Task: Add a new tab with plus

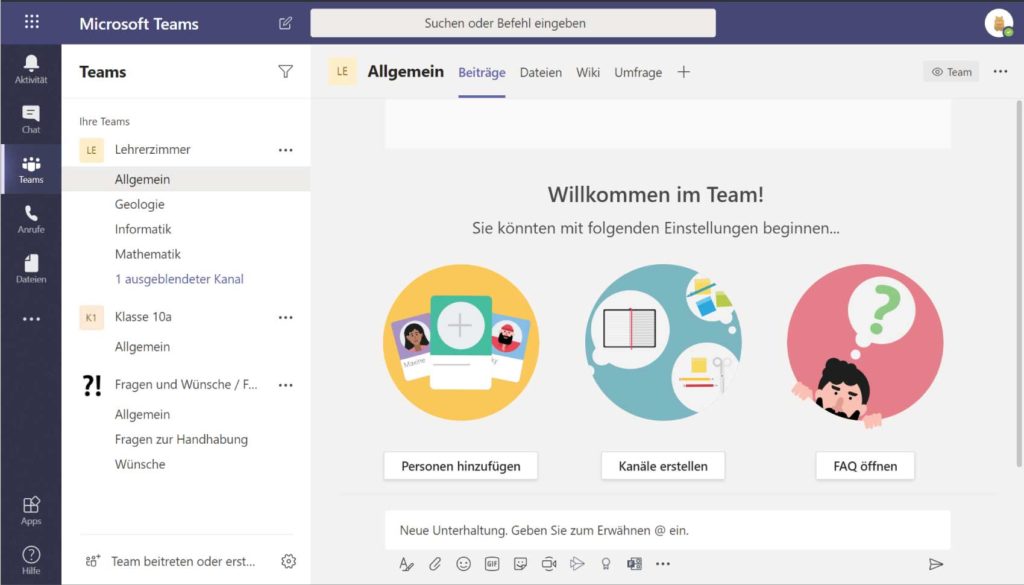Action: click(684, 72)
